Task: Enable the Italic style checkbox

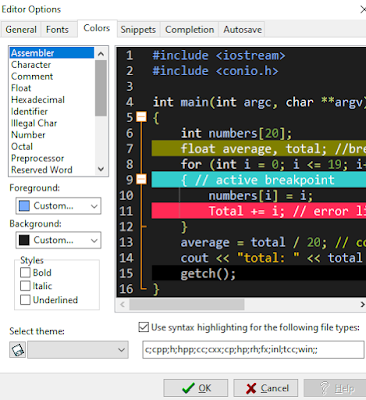Action: click(x=25, y=286)
